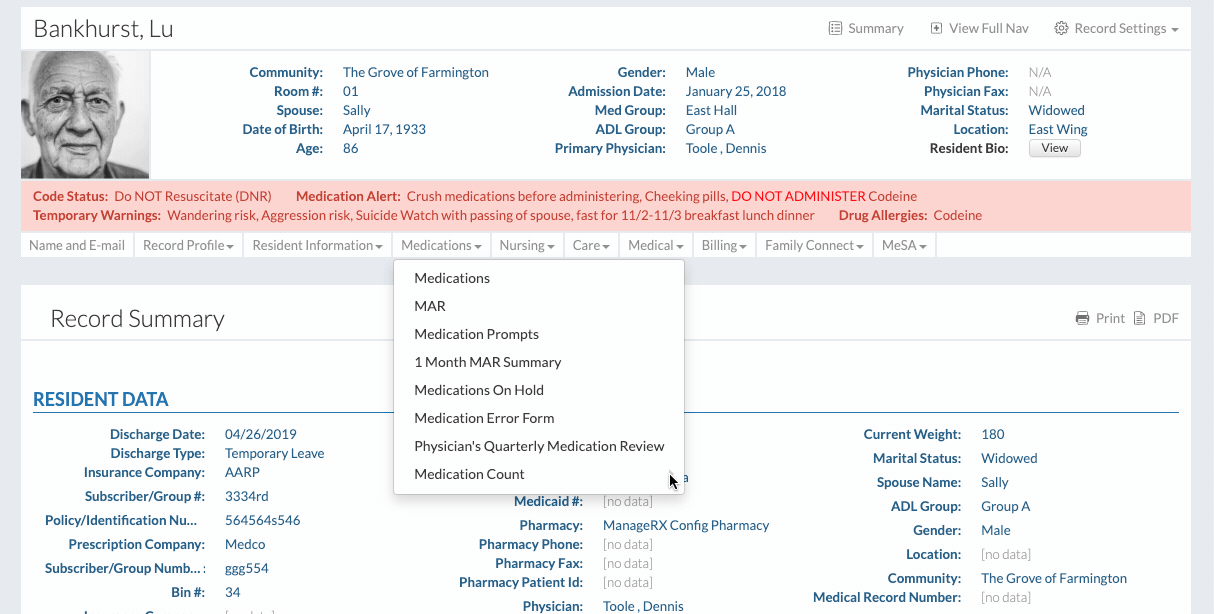Click the Resident Bio View button
The image size is (1214, 614).
(1054, 148)
